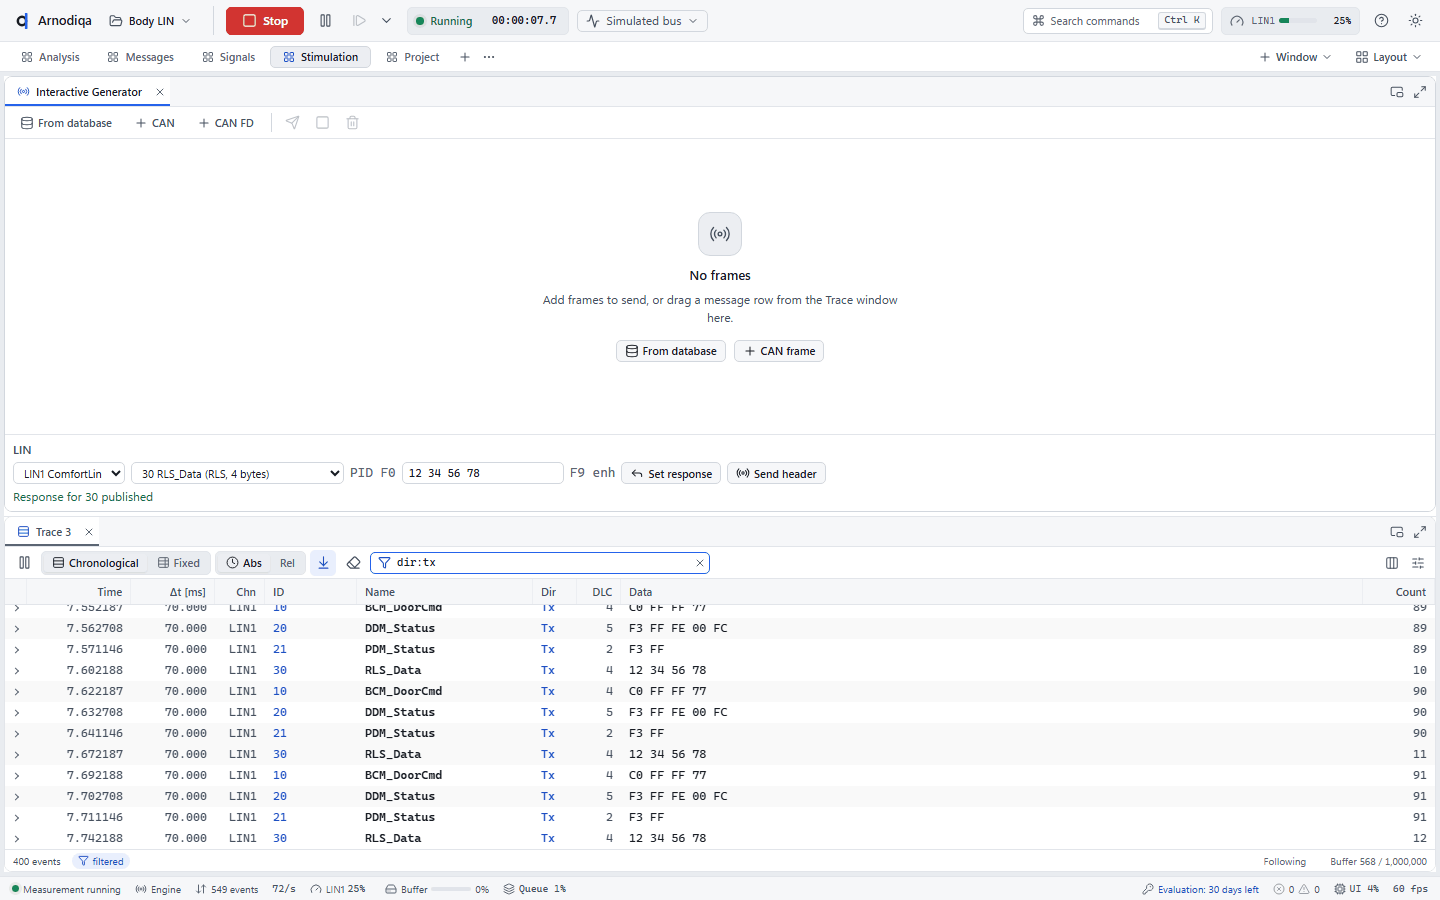Open trace settings sliders icon
The height and width of the screenshot is (900, 1440).
click(x=1418, y=563)
